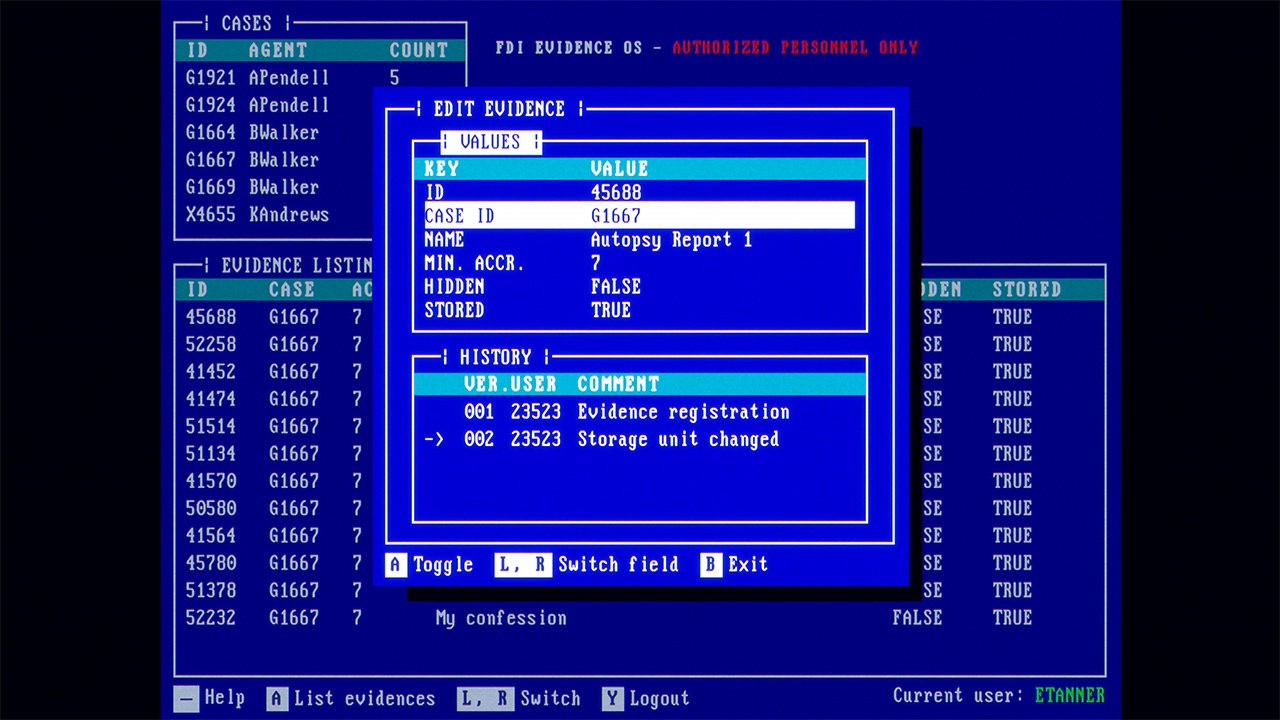Image resolution: width=1280 pixels, height=720 pixels.
Task: Expand the CASES panel
Action: point(246,23)
